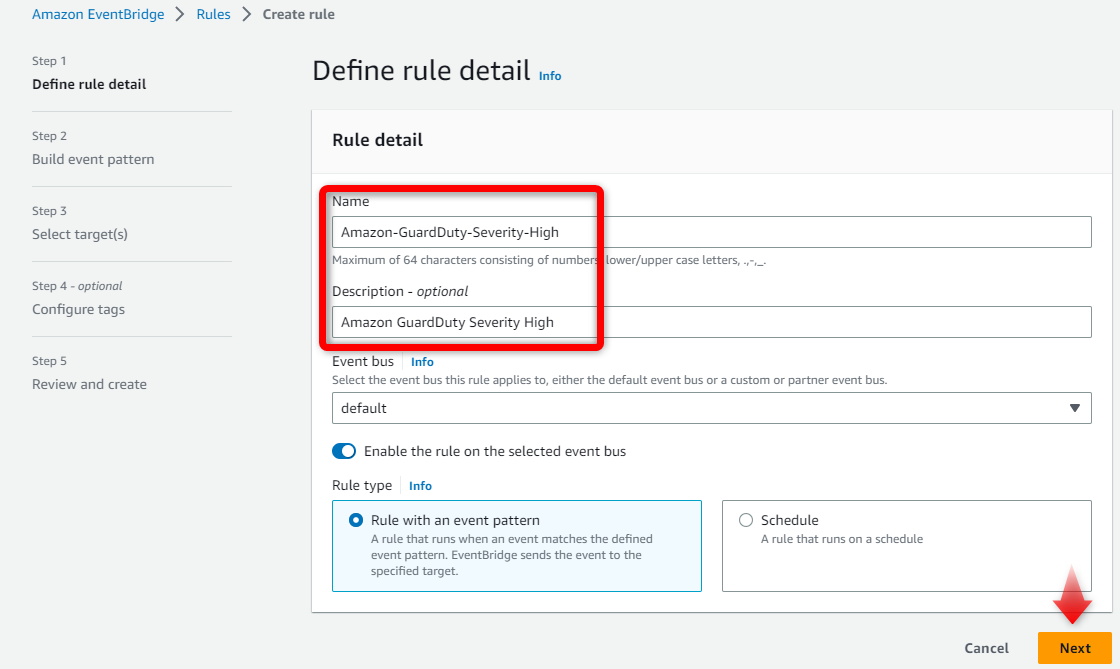The image size is (1120, 669).
Task: Select the Schedule rule type radio
Action: (746, 520)
